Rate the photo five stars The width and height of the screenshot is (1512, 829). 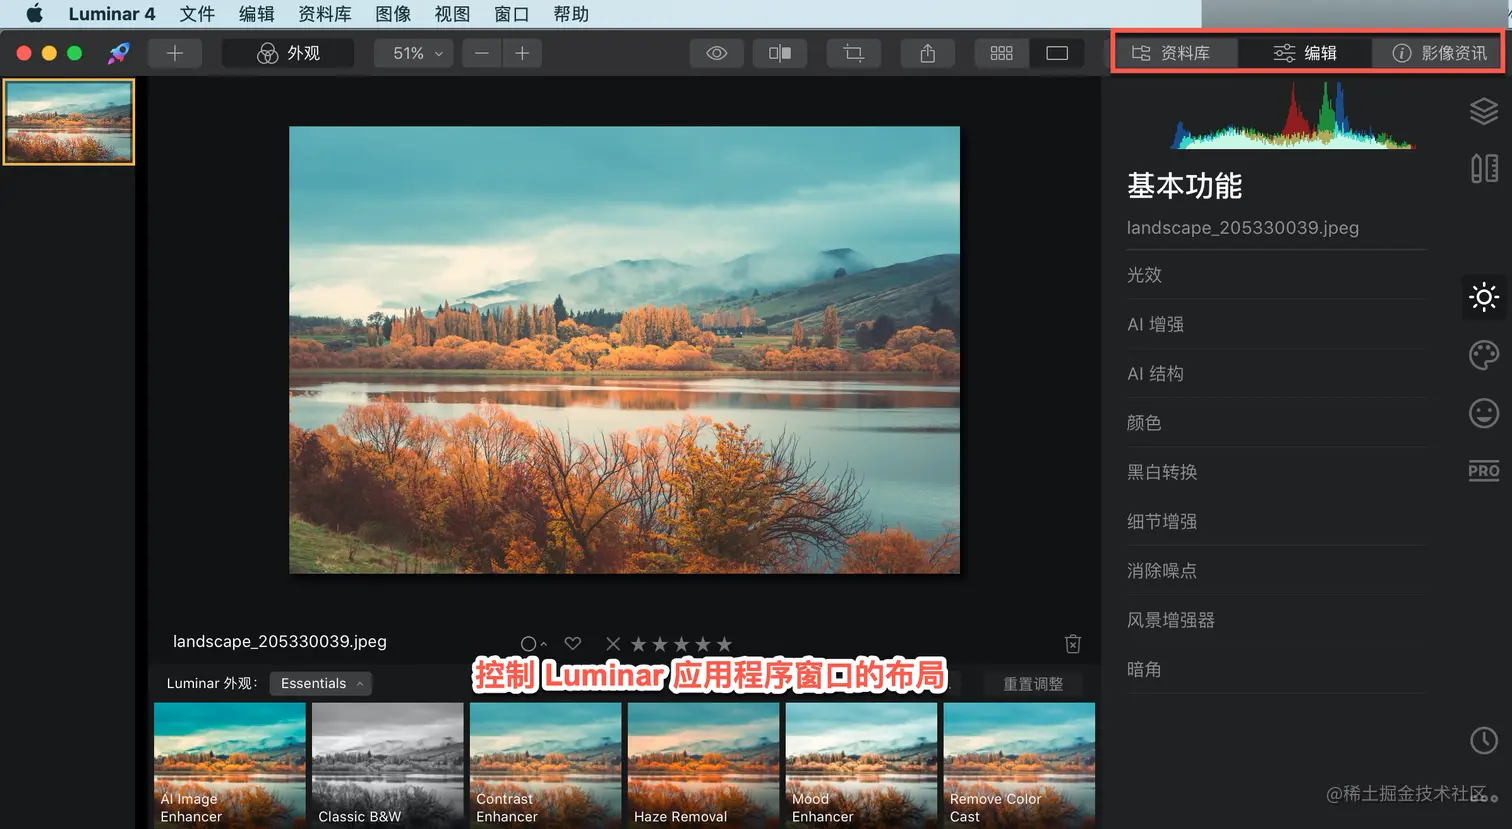pos(725,644)
